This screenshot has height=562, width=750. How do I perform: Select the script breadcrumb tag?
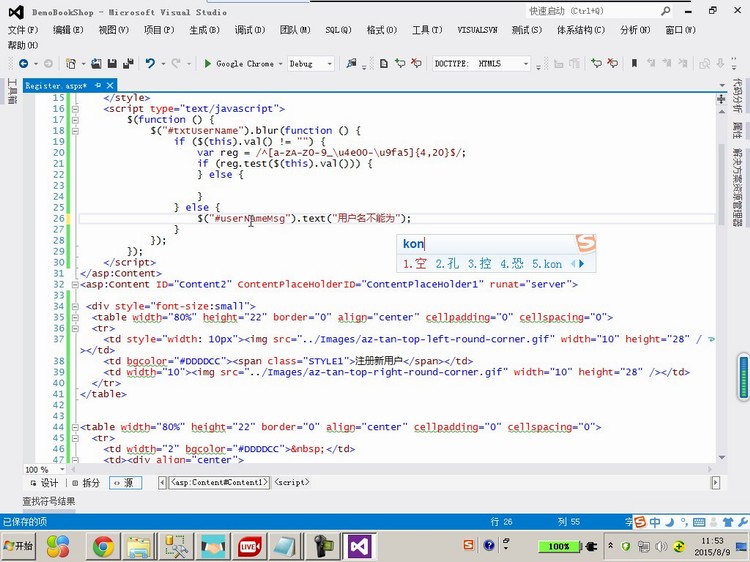(x=292, y=482)
